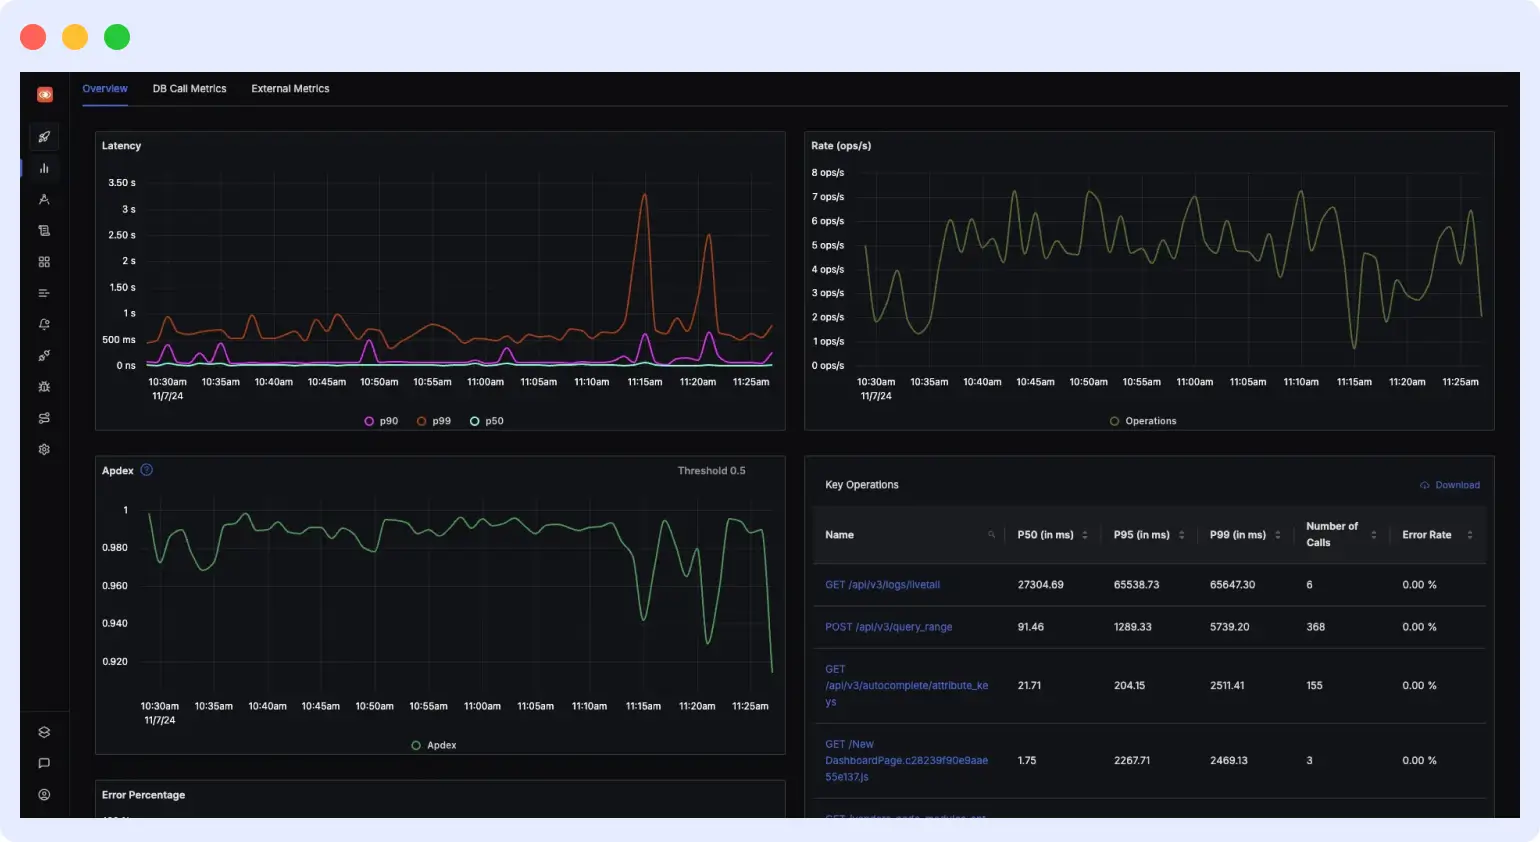Toggle the p50 series in Latency legend

pos(487,421)
